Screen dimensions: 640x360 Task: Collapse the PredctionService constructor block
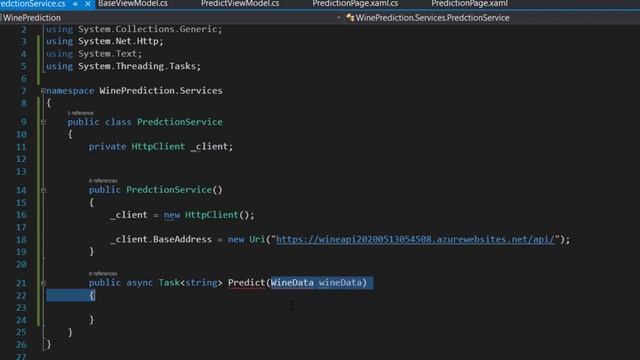click(x=43, y=190)
